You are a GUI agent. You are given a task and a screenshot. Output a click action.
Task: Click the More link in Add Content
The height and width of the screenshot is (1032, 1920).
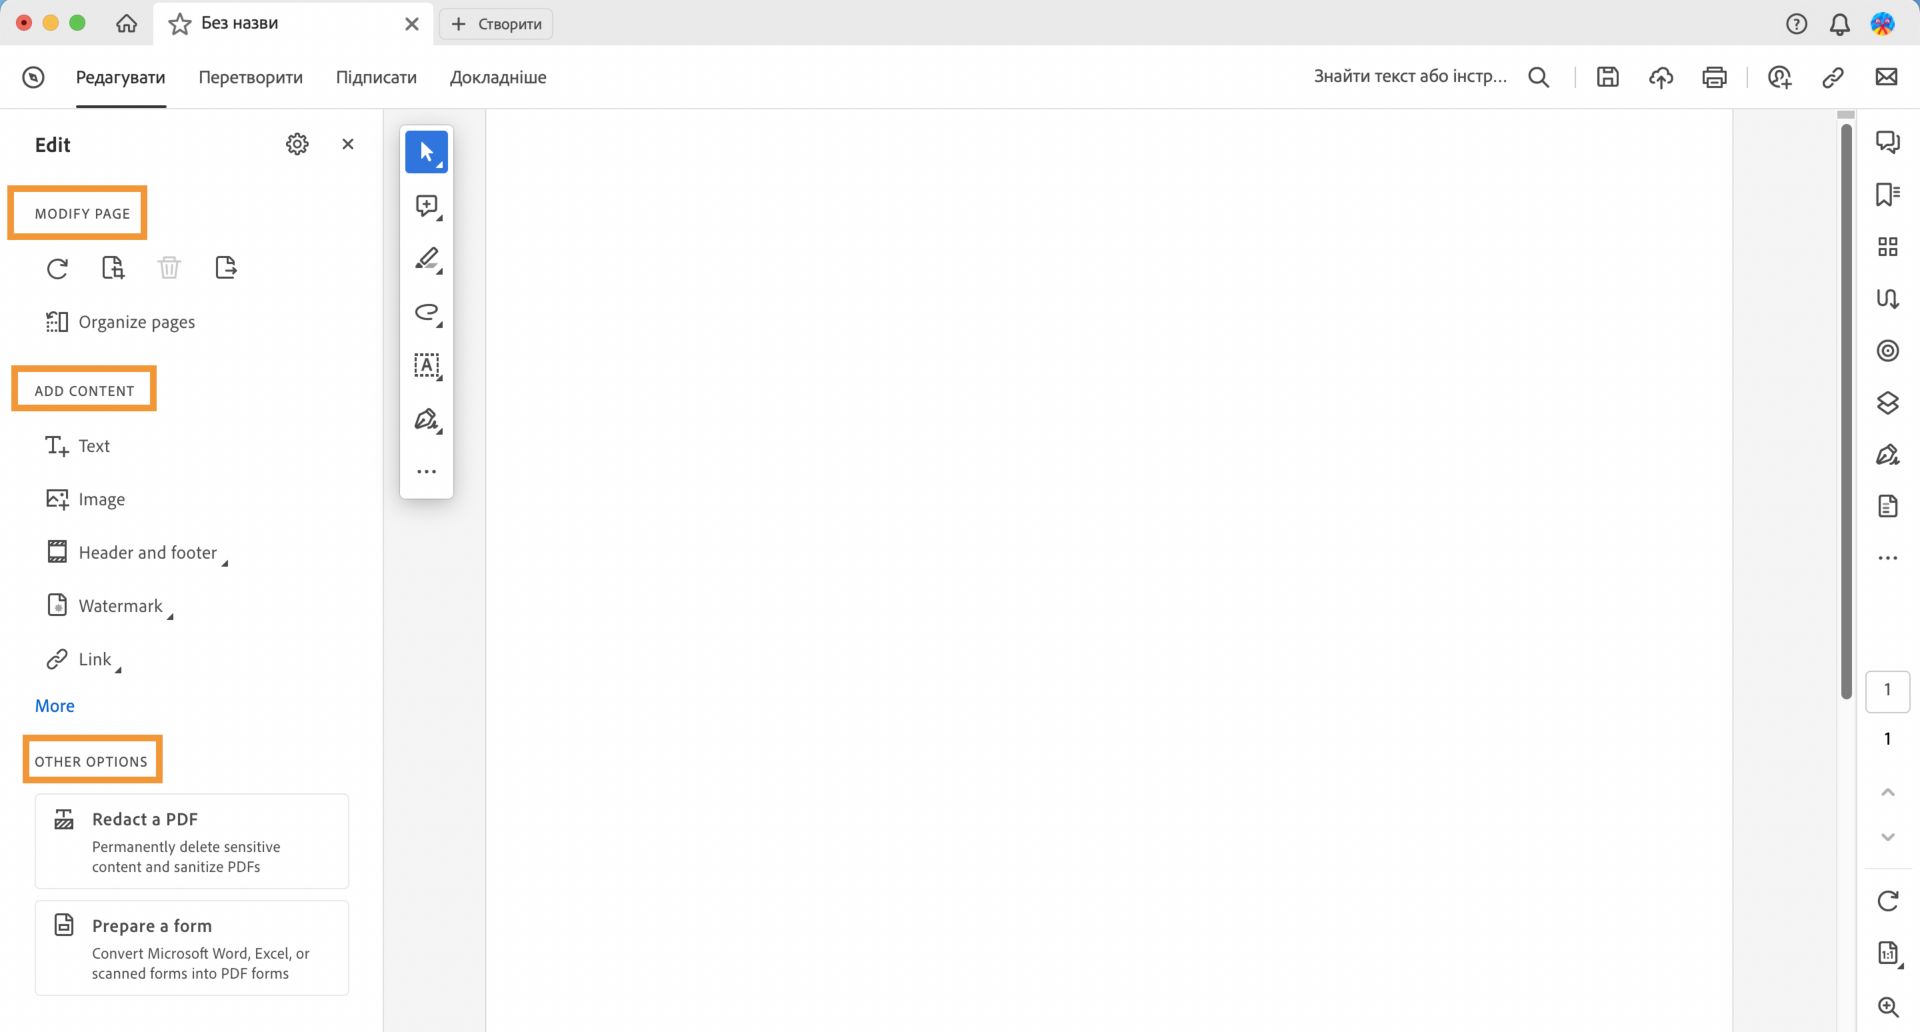pos(55,706)
